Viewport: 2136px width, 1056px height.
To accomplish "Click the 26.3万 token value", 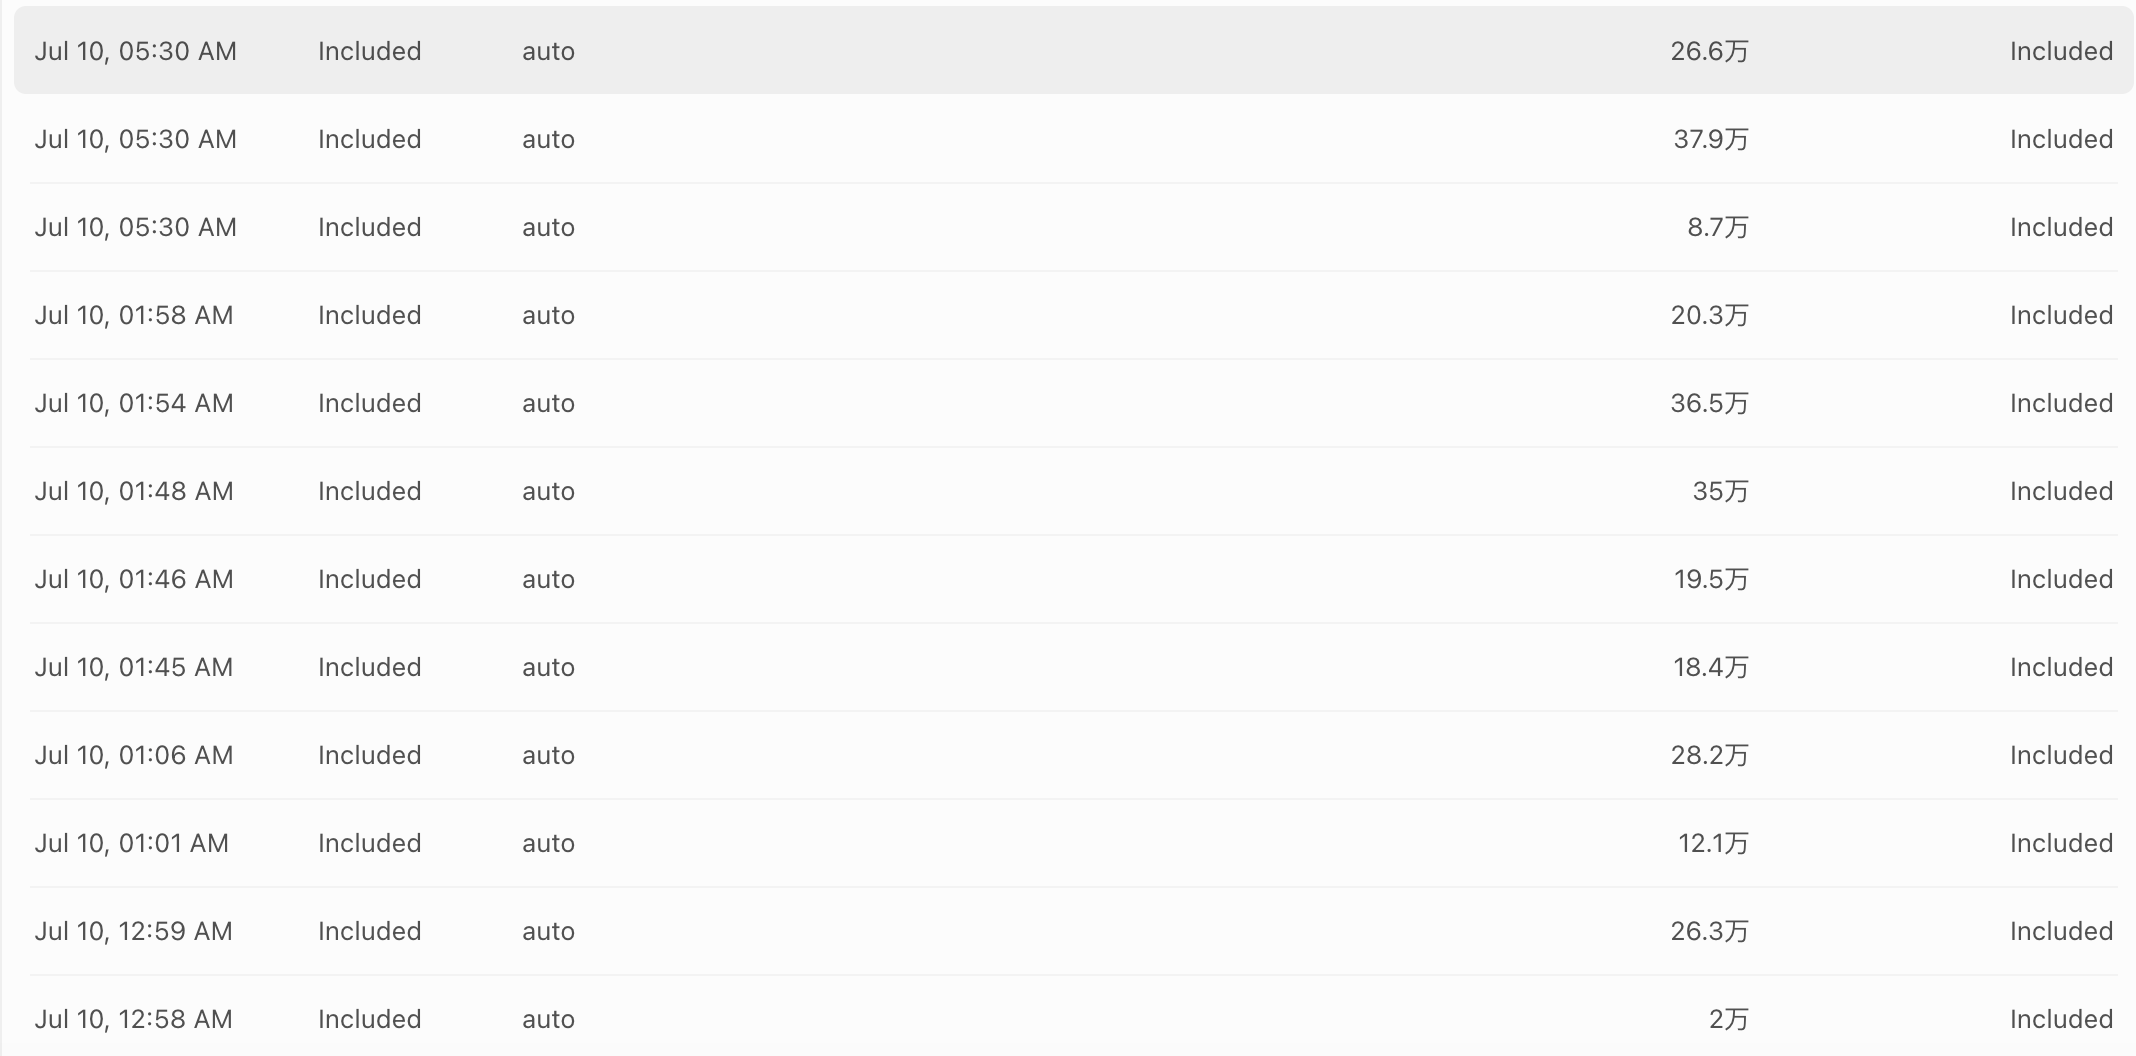I will pyautogui.click(x=1709, y=931).
